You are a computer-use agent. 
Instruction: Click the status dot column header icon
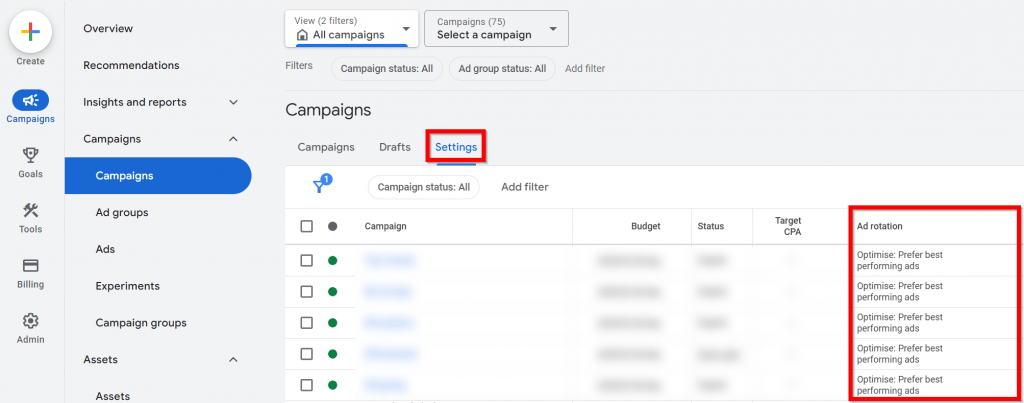pos(332,227)
